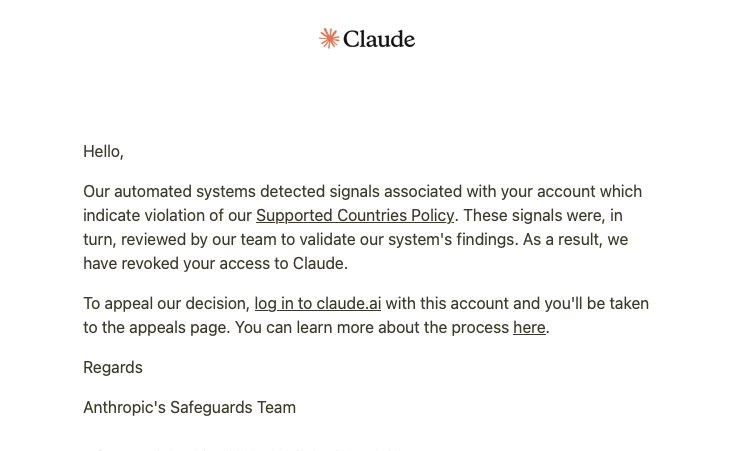Viewport: 738px width, 451px height.
Task: Click the "Hello," greeting line
Action: [103, 152]
